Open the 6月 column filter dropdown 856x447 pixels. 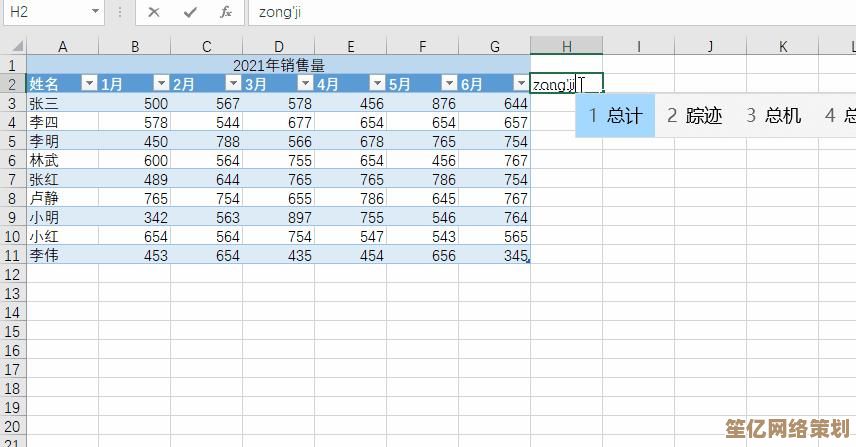point(520,84)
